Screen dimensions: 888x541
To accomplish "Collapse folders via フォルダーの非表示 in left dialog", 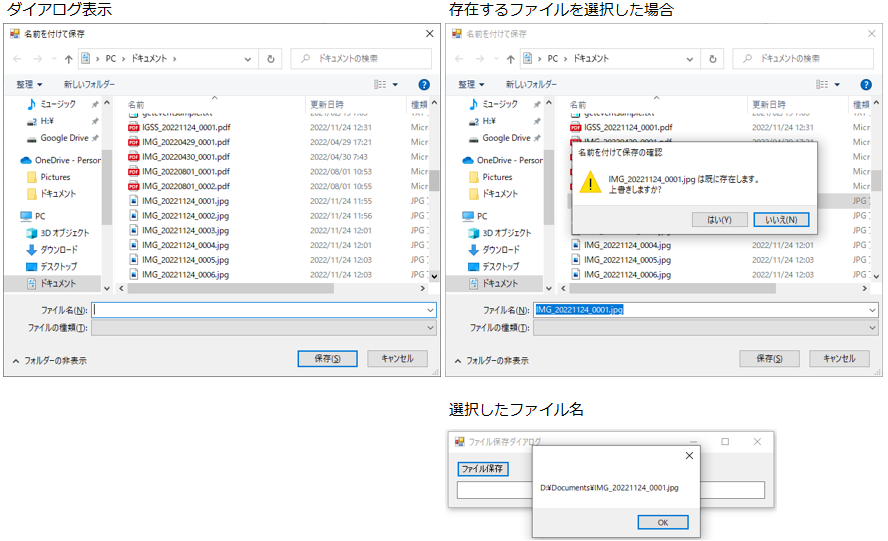I will point(50,360).
